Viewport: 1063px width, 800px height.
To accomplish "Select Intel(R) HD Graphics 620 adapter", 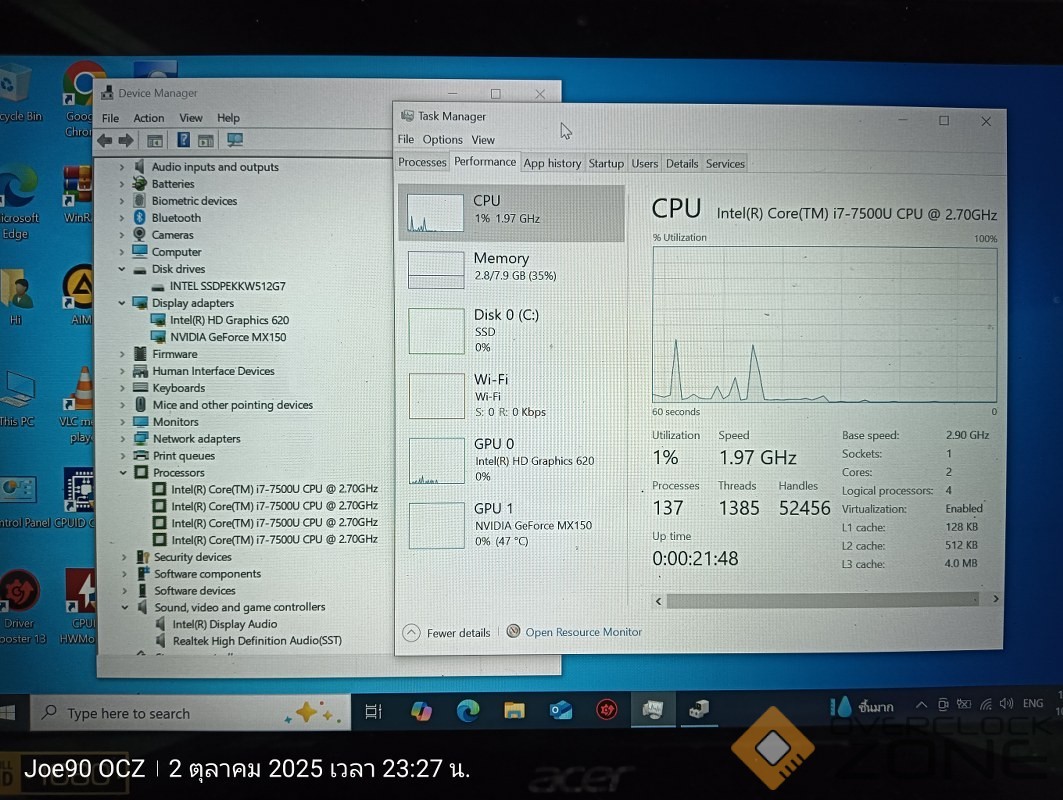I will tap(229, 320).
